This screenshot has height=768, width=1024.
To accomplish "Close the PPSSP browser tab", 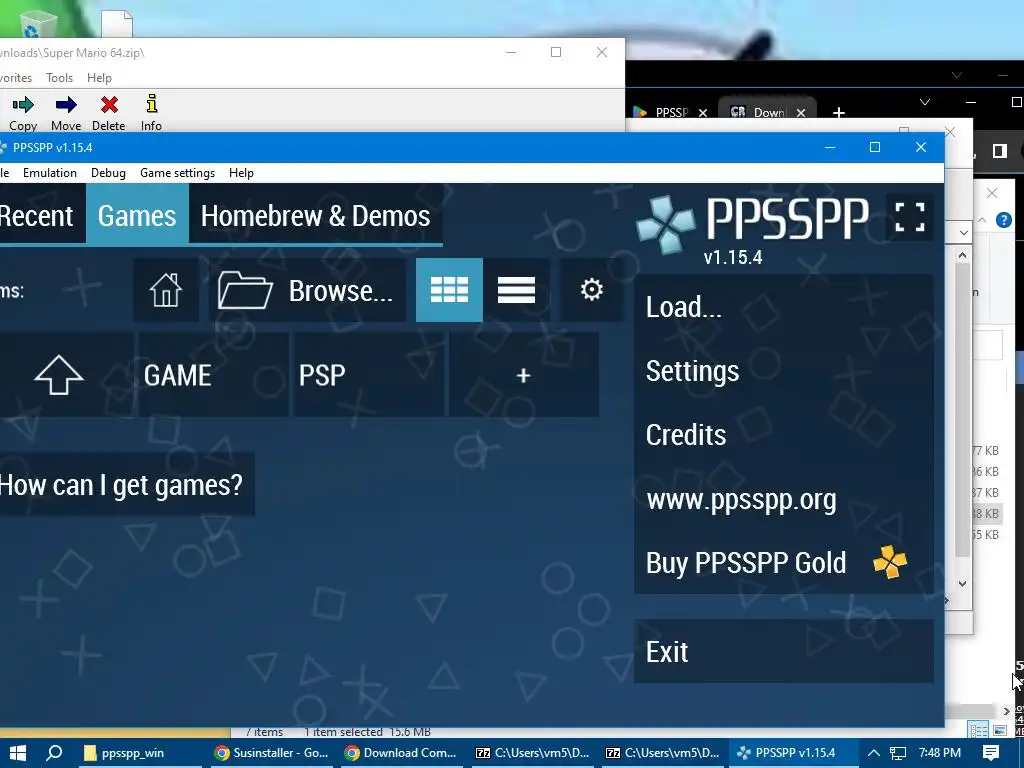I will (703, 113).
